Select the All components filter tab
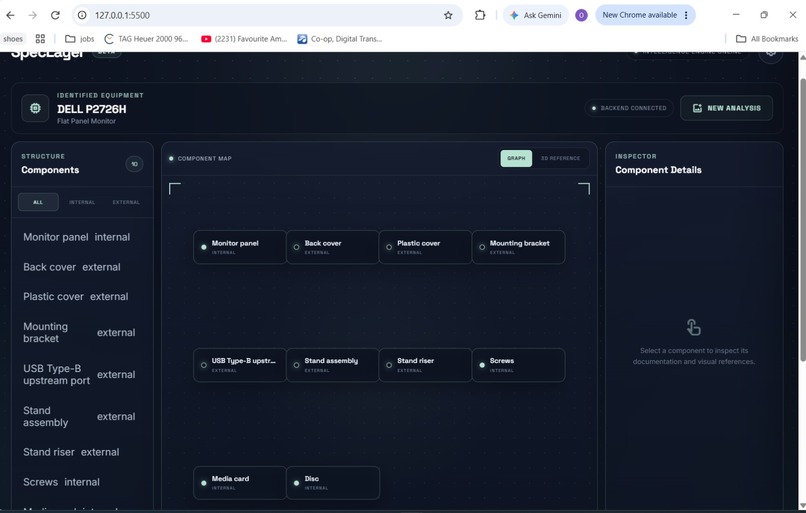Viewport: 806px width, 513px height. [38, 202]
